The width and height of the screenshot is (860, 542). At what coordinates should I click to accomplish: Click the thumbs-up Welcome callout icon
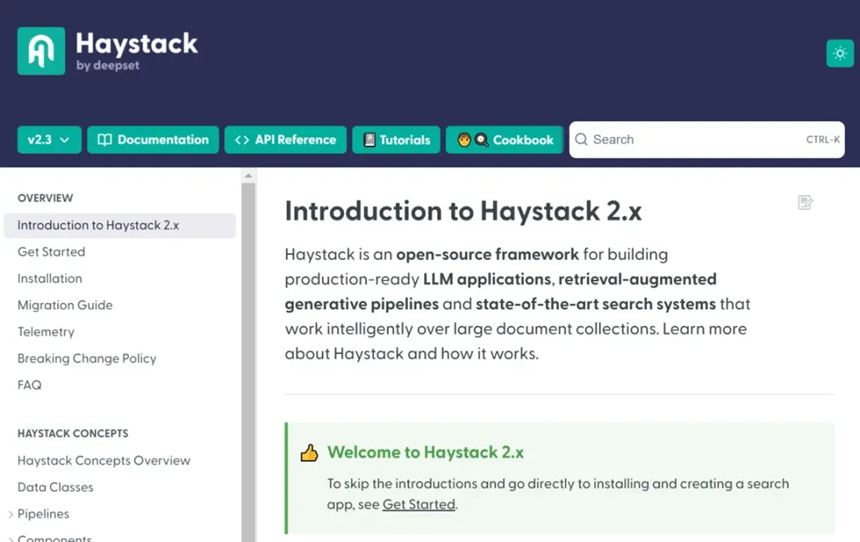(309, 453)
